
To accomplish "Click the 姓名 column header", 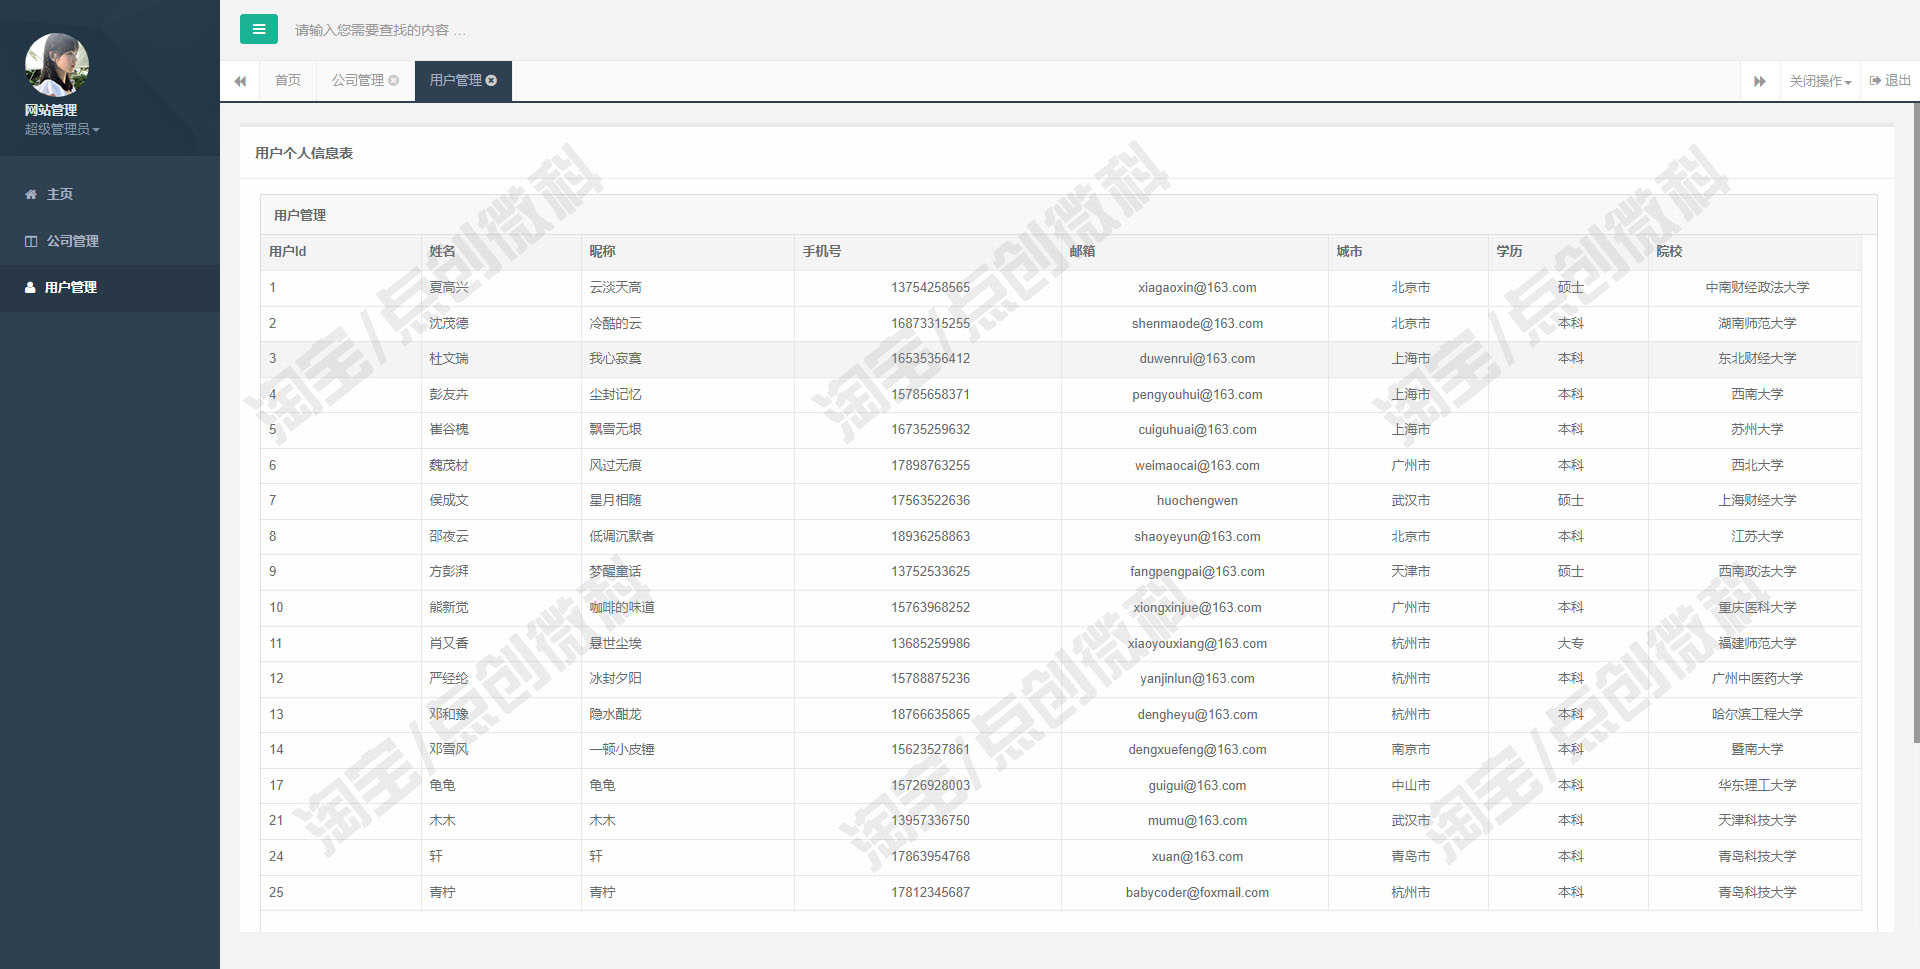I will click(x=501, y=251).
